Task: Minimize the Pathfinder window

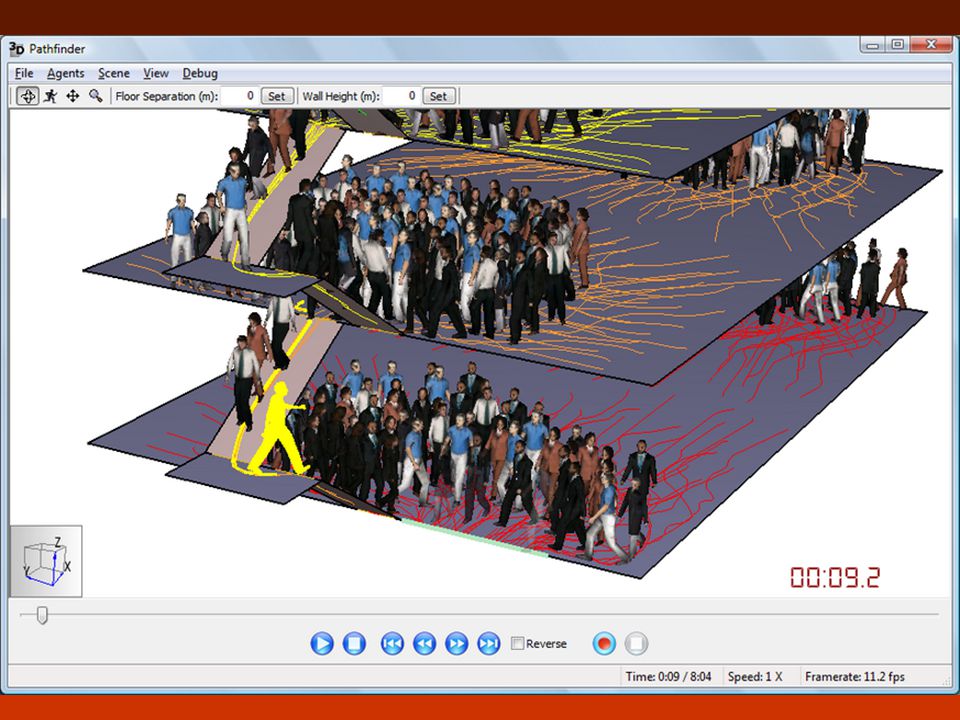Action: 872,45
